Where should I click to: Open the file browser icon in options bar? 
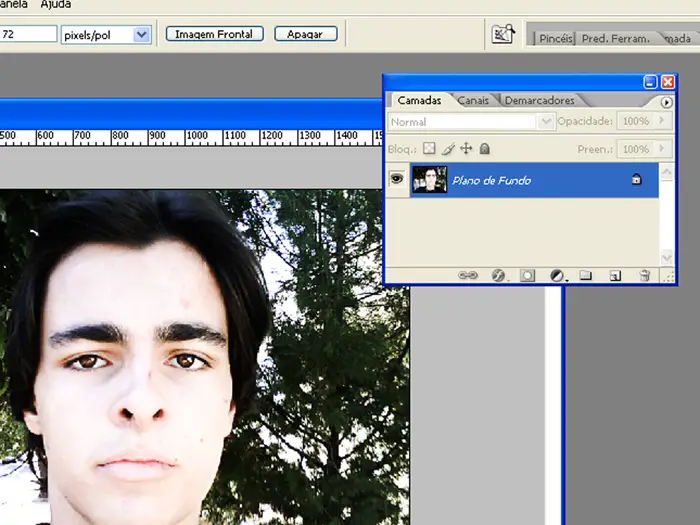(x=502, y=34)
